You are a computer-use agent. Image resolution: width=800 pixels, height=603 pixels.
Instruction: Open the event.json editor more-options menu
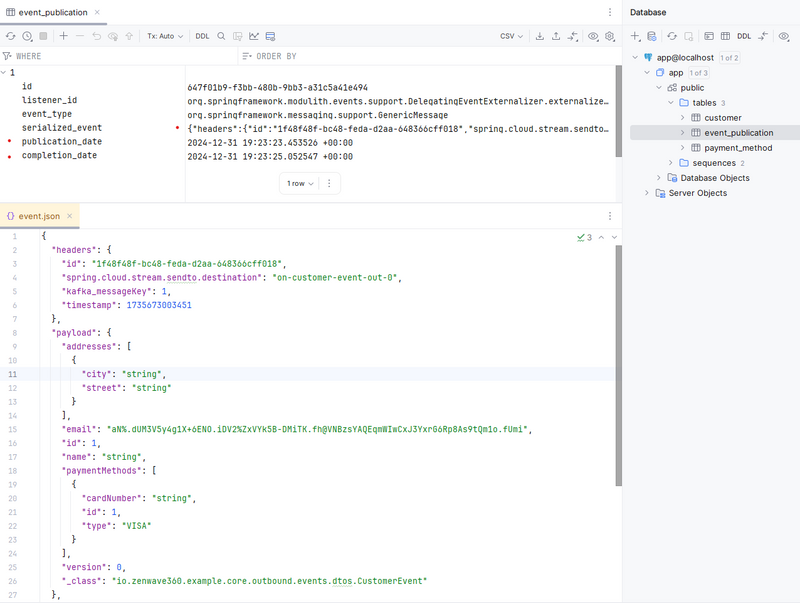(x=610, y=216)
